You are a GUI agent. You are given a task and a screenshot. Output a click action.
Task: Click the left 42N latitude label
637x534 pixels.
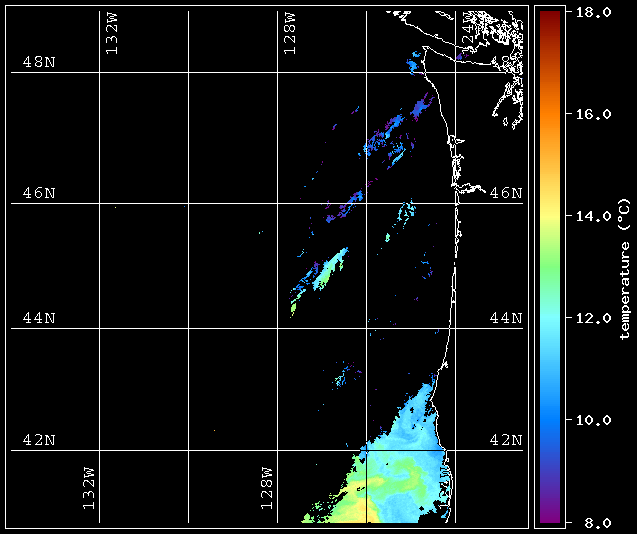[39, 440]
